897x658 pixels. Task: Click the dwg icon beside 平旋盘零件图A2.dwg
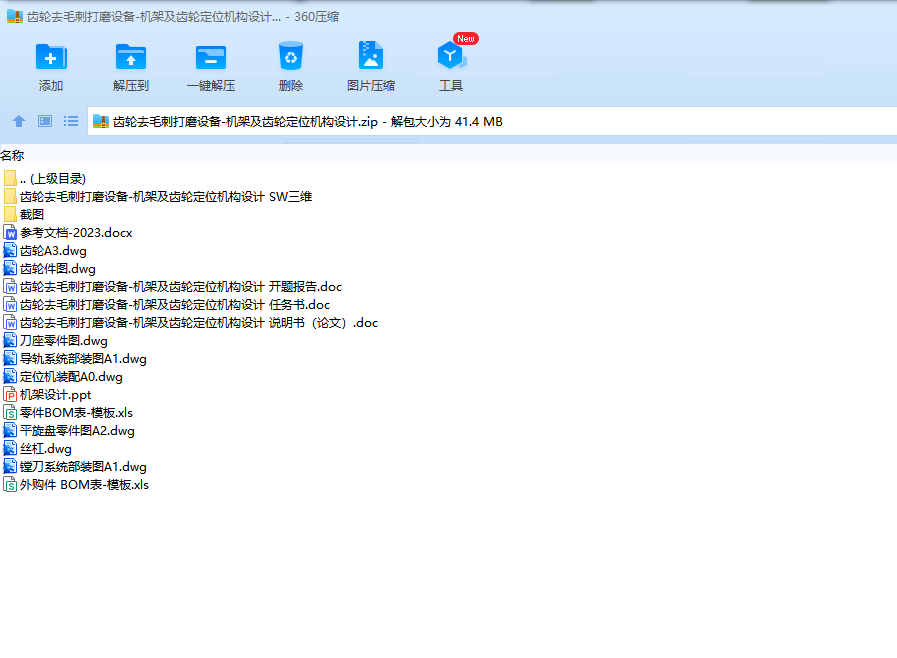[10, 431]
